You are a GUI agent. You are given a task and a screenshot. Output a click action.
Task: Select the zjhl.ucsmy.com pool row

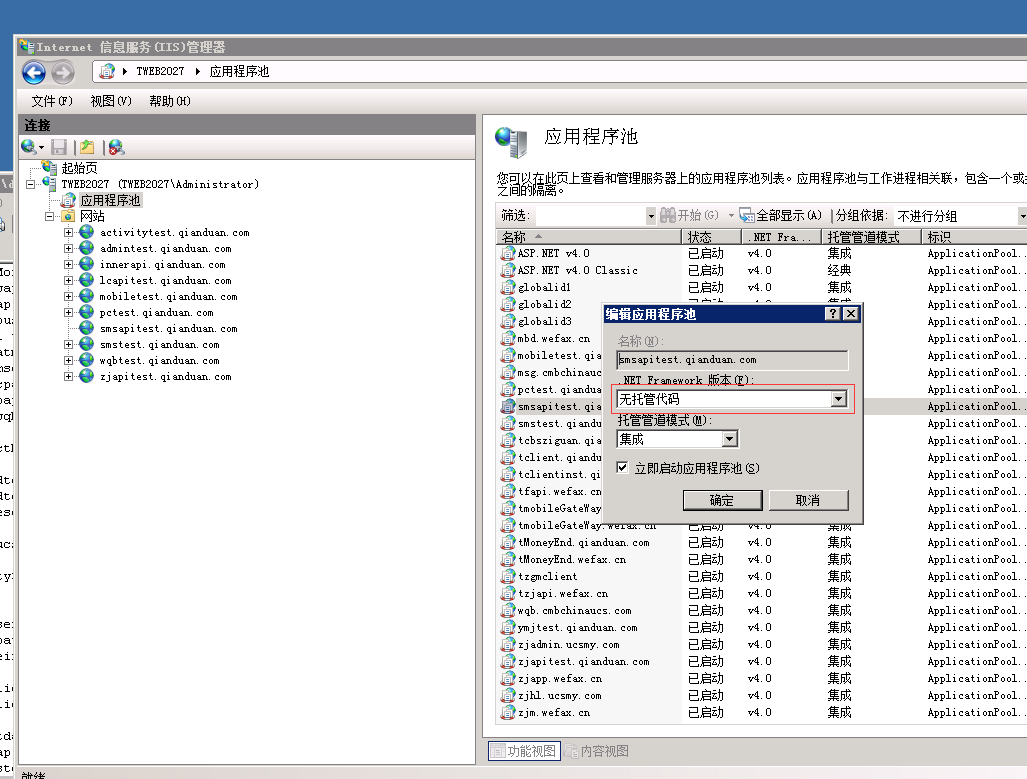[x=760, y=695]
